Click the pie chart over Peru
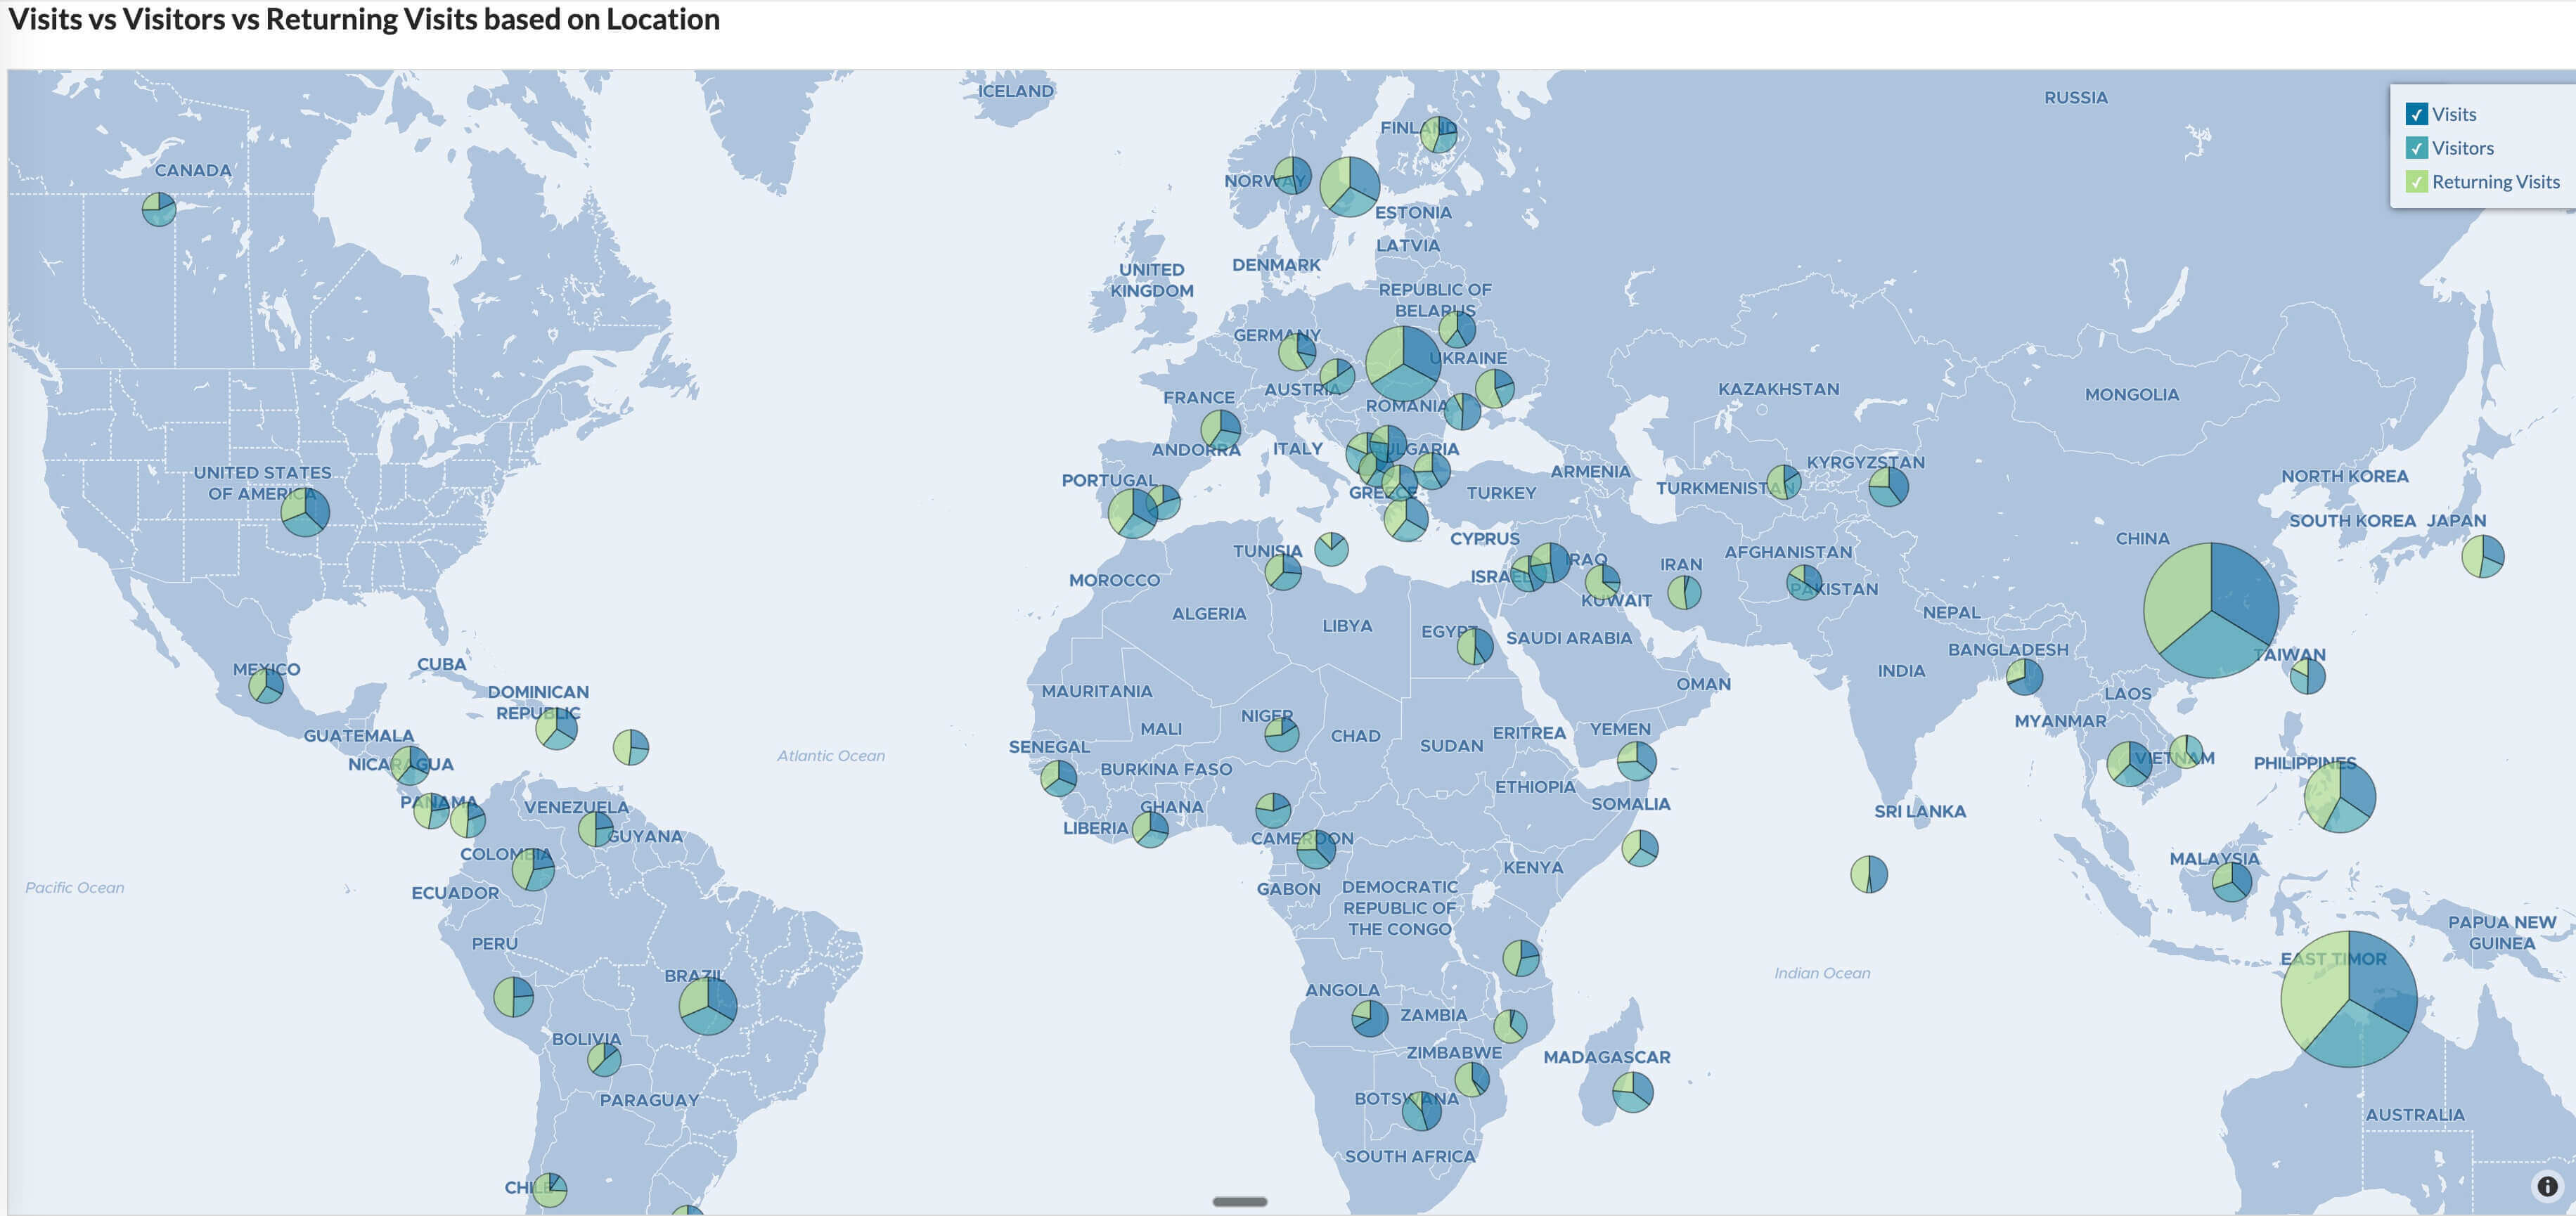This screenshot has width=2576, height=1216. (514, 997)
